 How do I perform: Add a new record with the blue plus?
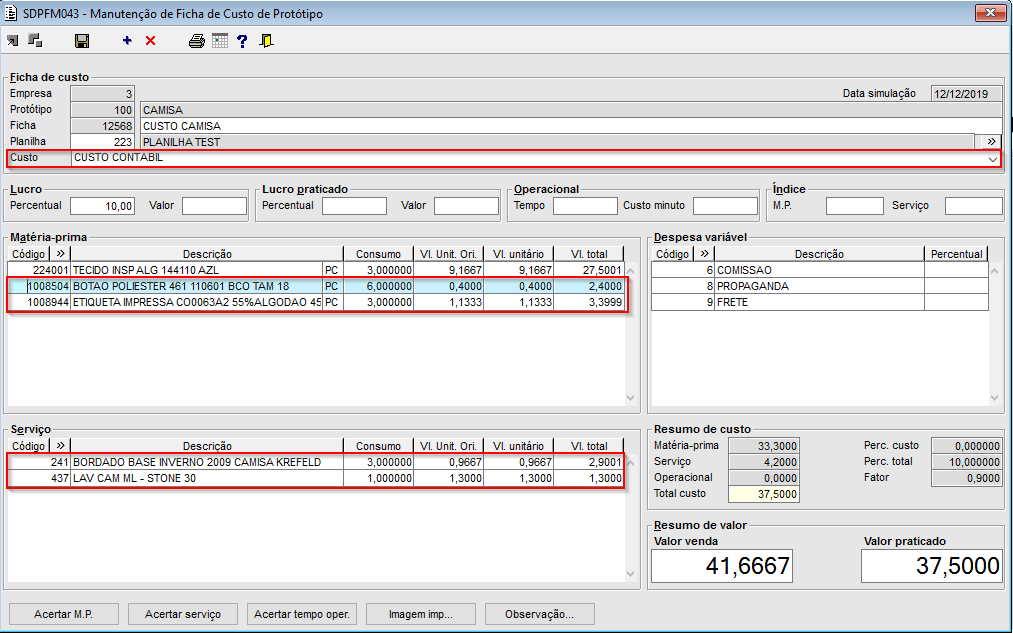(127, 41)
